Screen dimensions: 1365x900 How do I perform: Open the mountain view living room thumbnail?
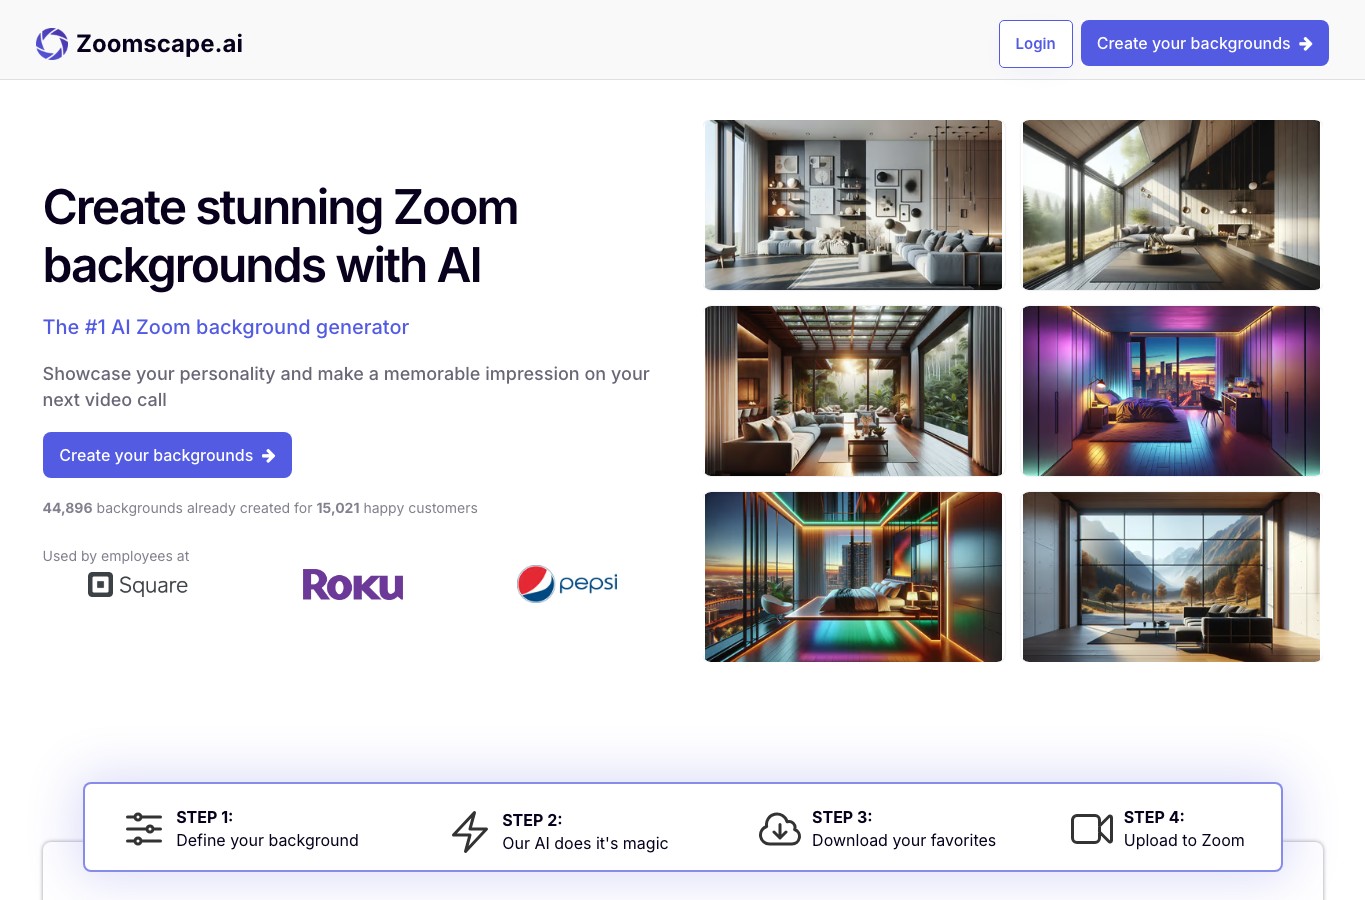click(x=1171, y=577)
